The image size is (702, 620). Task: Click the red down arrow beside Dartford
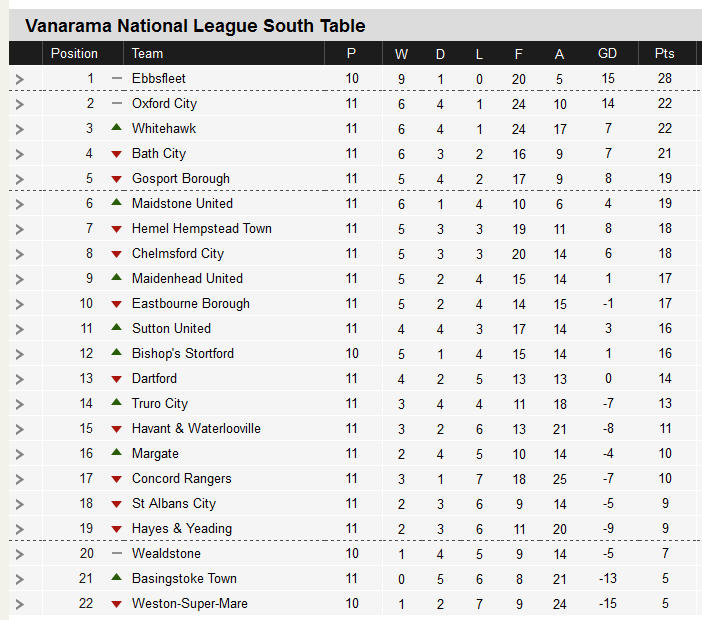click(116, 379)
